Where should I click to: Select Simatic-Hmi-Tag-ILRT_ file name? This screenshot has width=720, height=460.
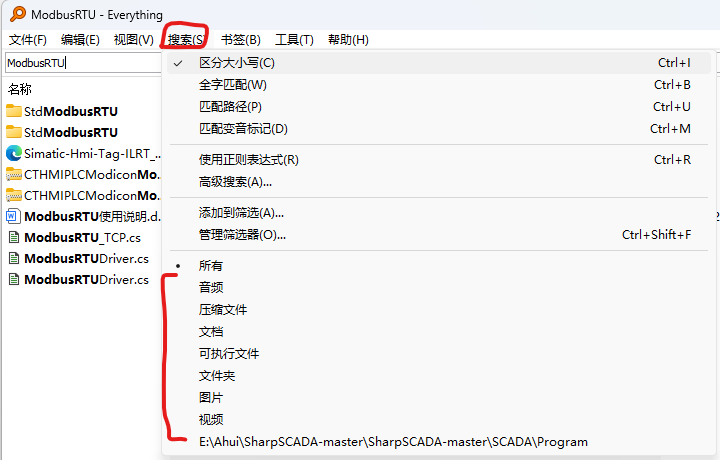(92, 153)
